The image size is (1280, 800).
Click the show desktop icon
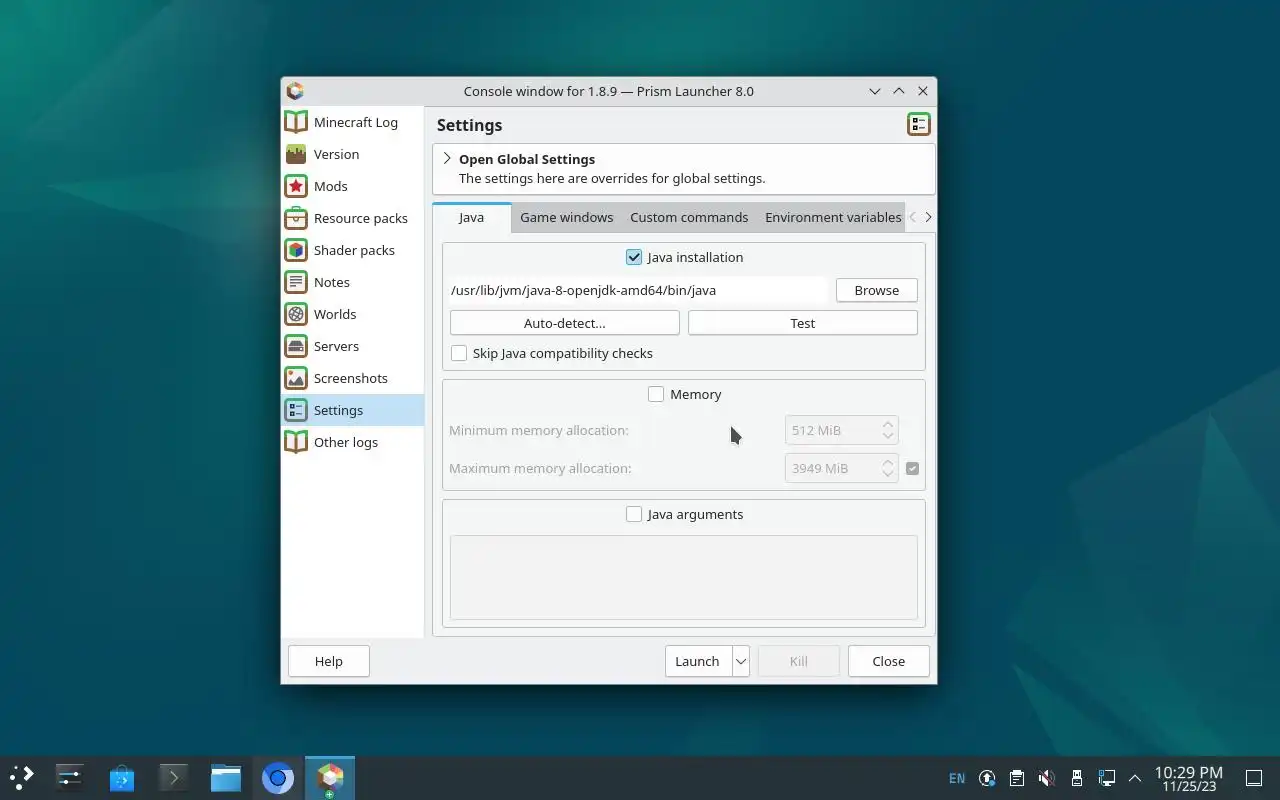click(x=1254, y=778)
